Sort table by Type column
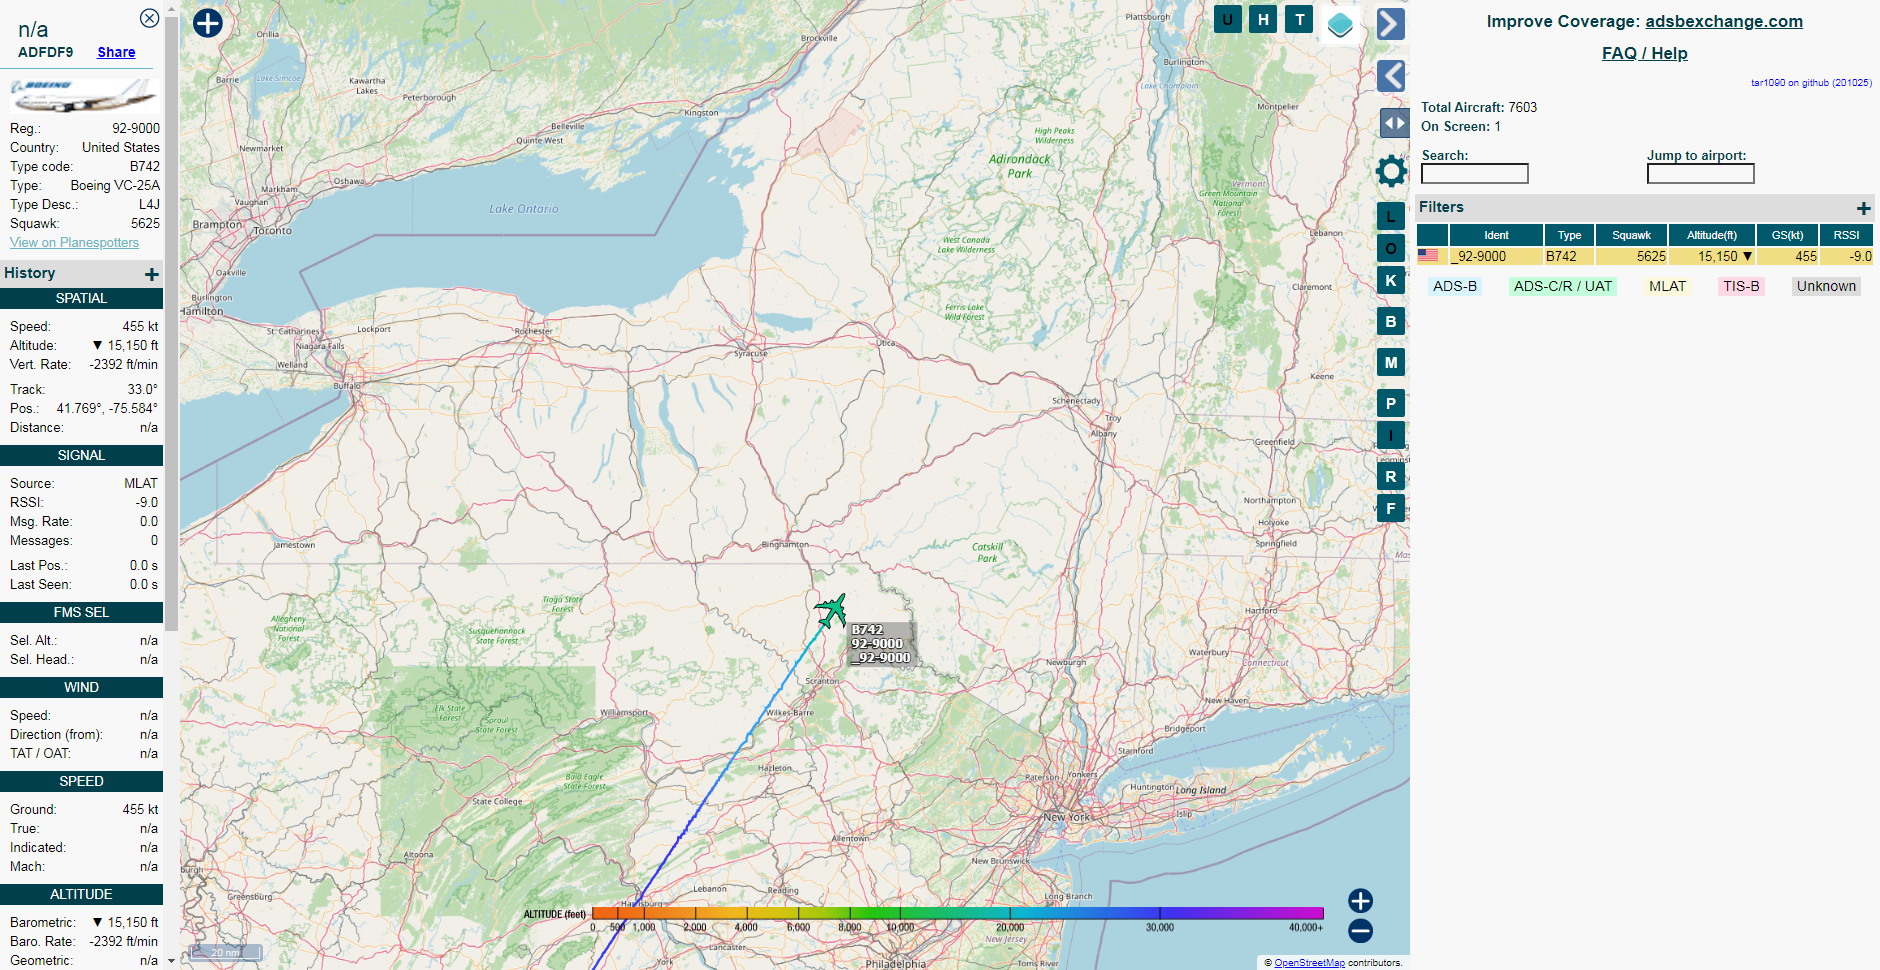 1569,235
